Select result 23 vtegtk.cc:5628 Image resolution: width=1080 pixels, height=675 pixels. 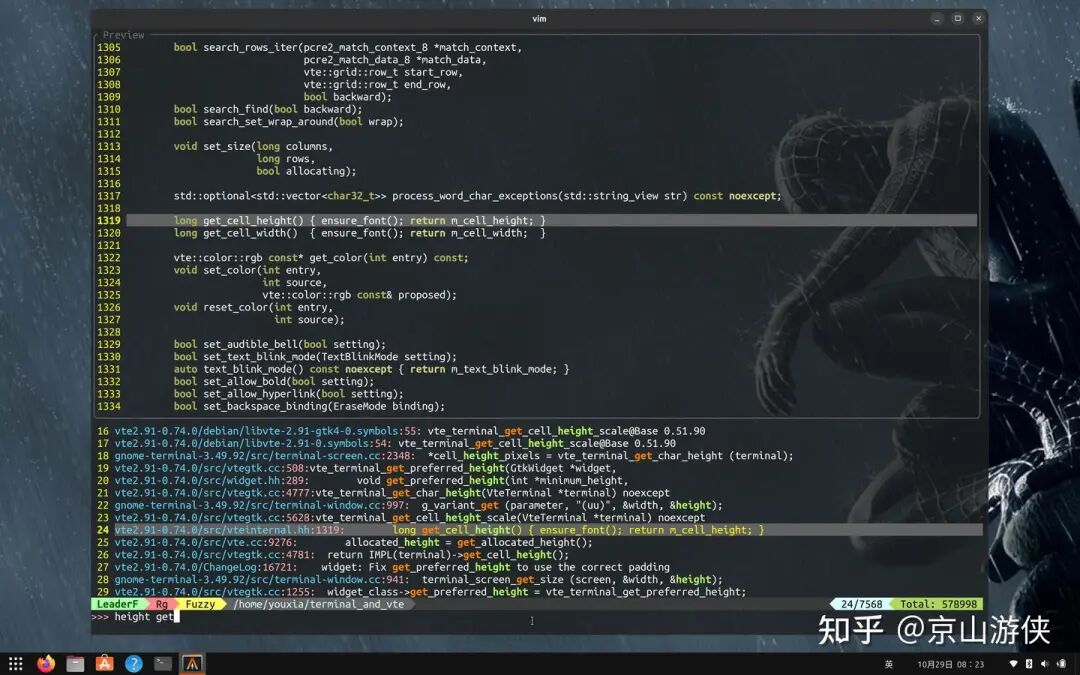(400, 518)
